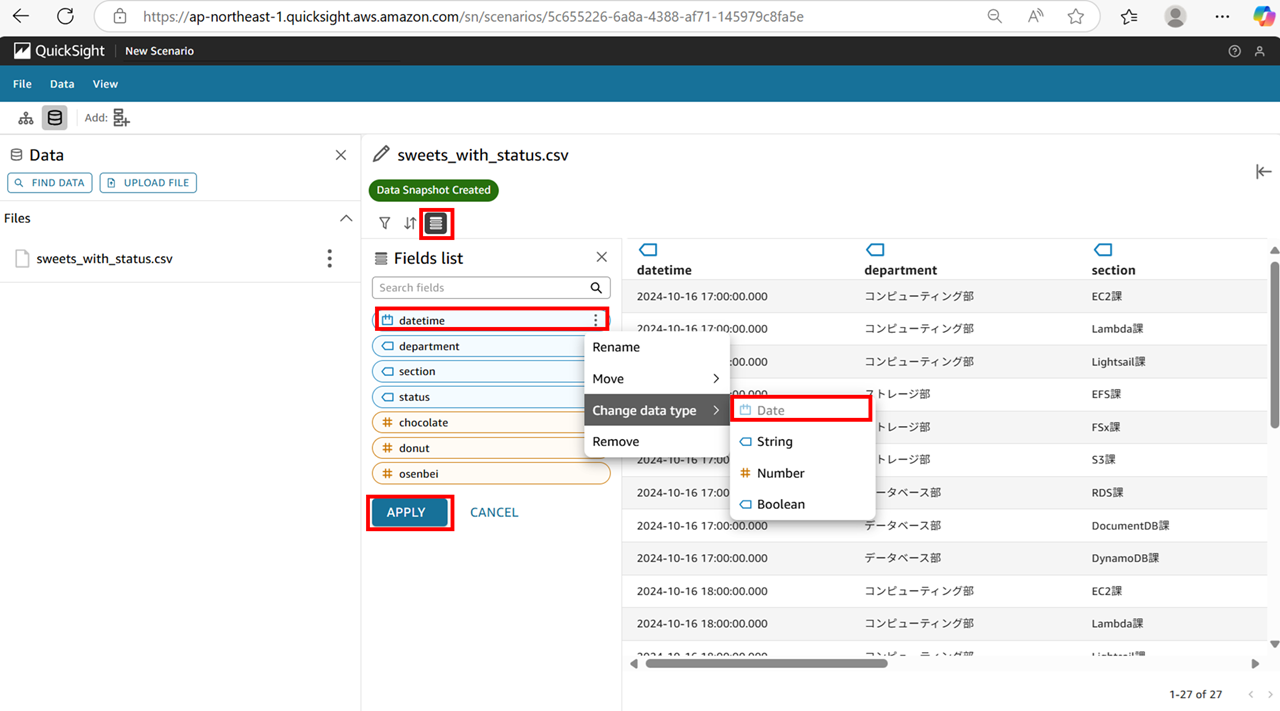Screen dimensions: 1280x711
Task: Open the sort arrows icon
Action: 410,223
